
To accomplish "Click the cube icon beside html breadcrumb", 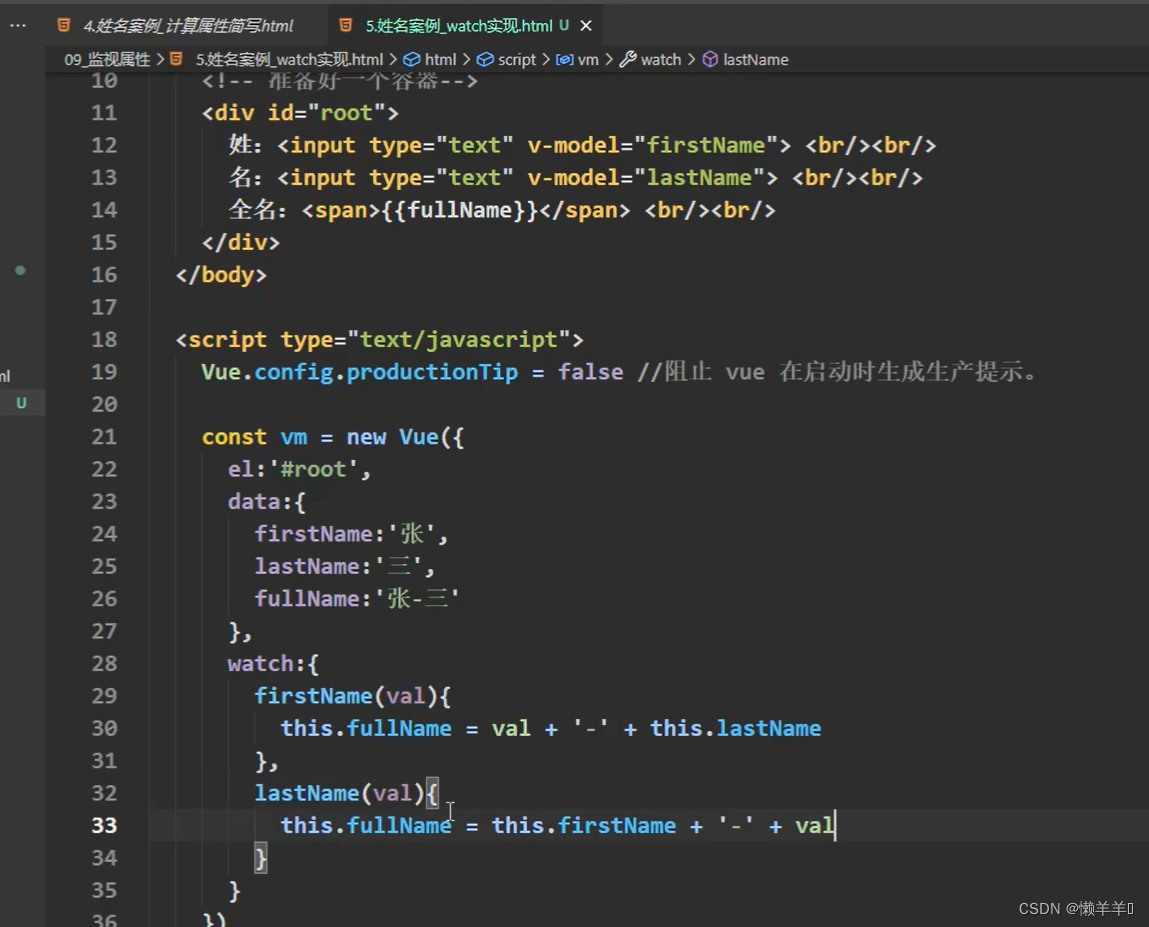I will pos(411,60).
